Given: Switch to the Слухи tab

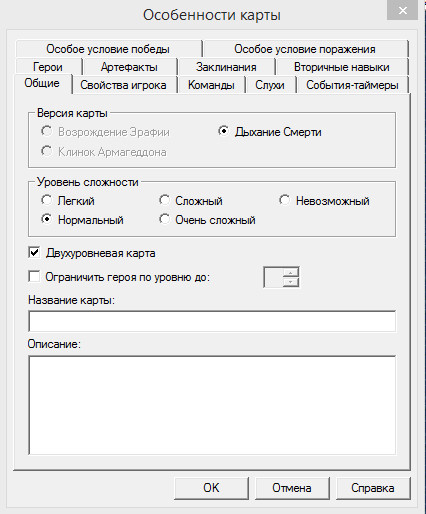Looking at the screenshot, I should (270, 85).
